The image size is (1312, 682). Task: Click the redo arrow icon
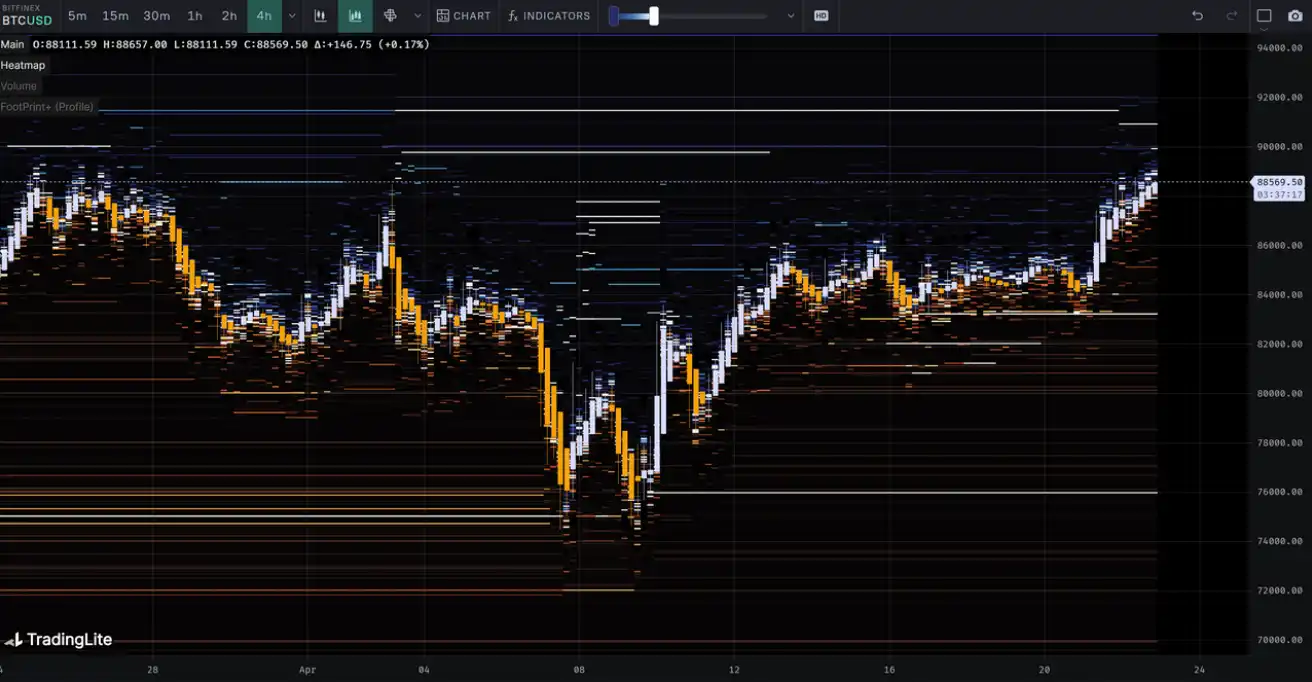pyautogui.click(x=1231, y=16)
